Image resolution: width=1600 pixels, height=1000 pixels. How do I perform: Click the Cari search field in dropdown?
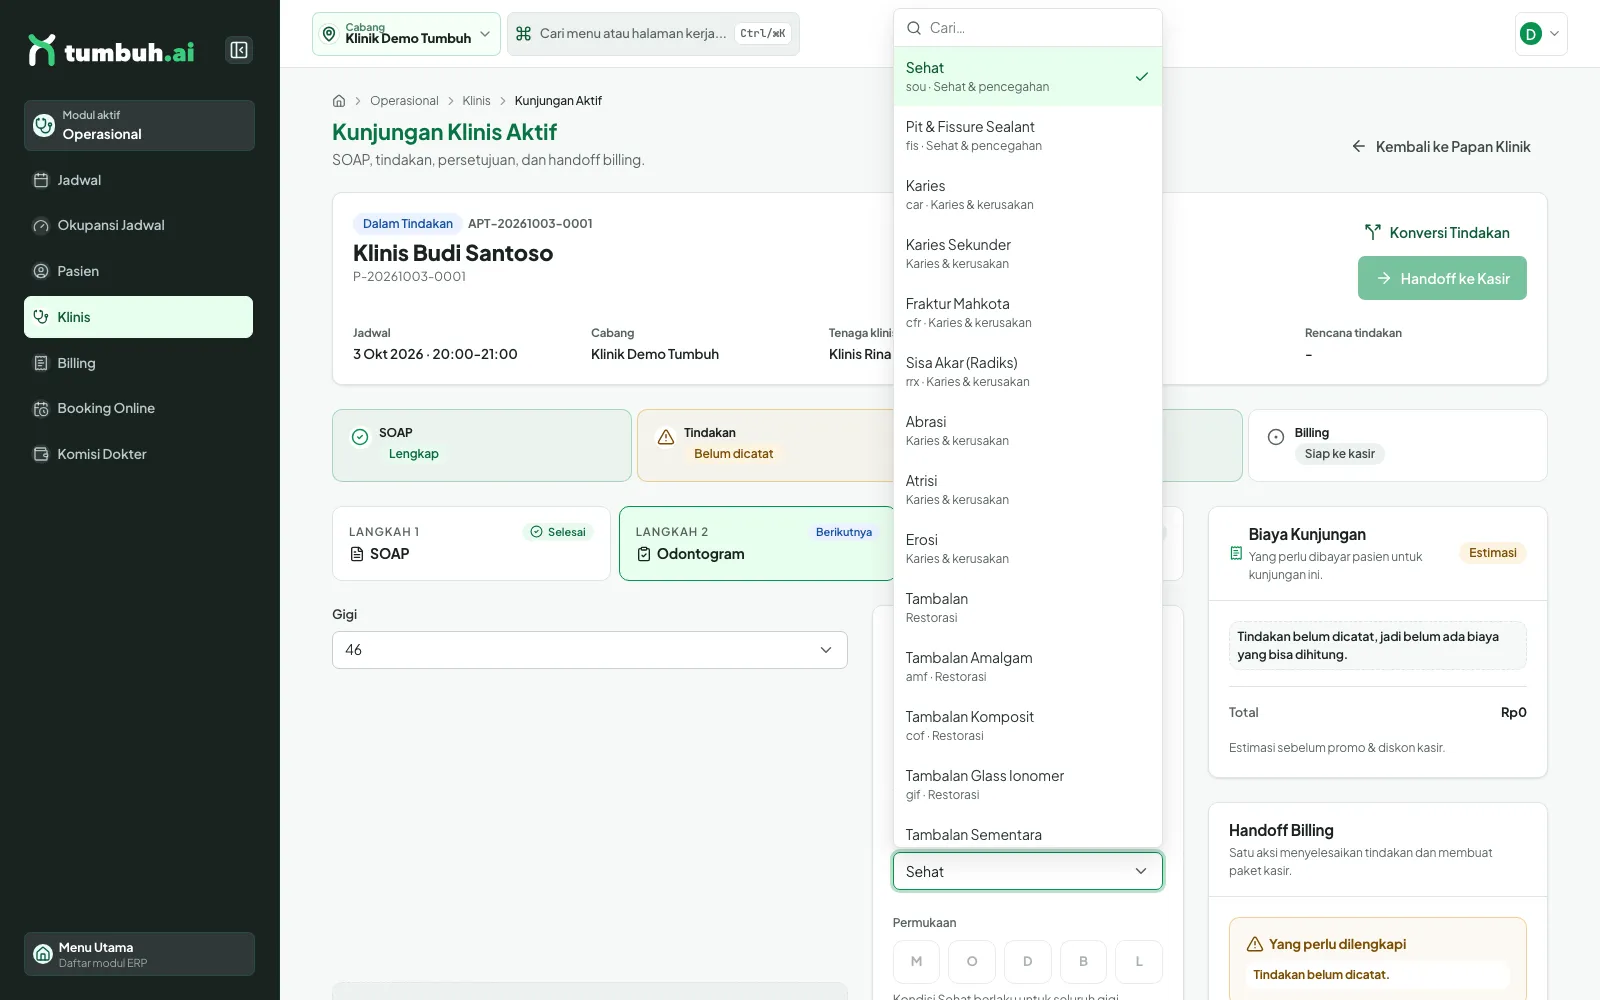1028,28
